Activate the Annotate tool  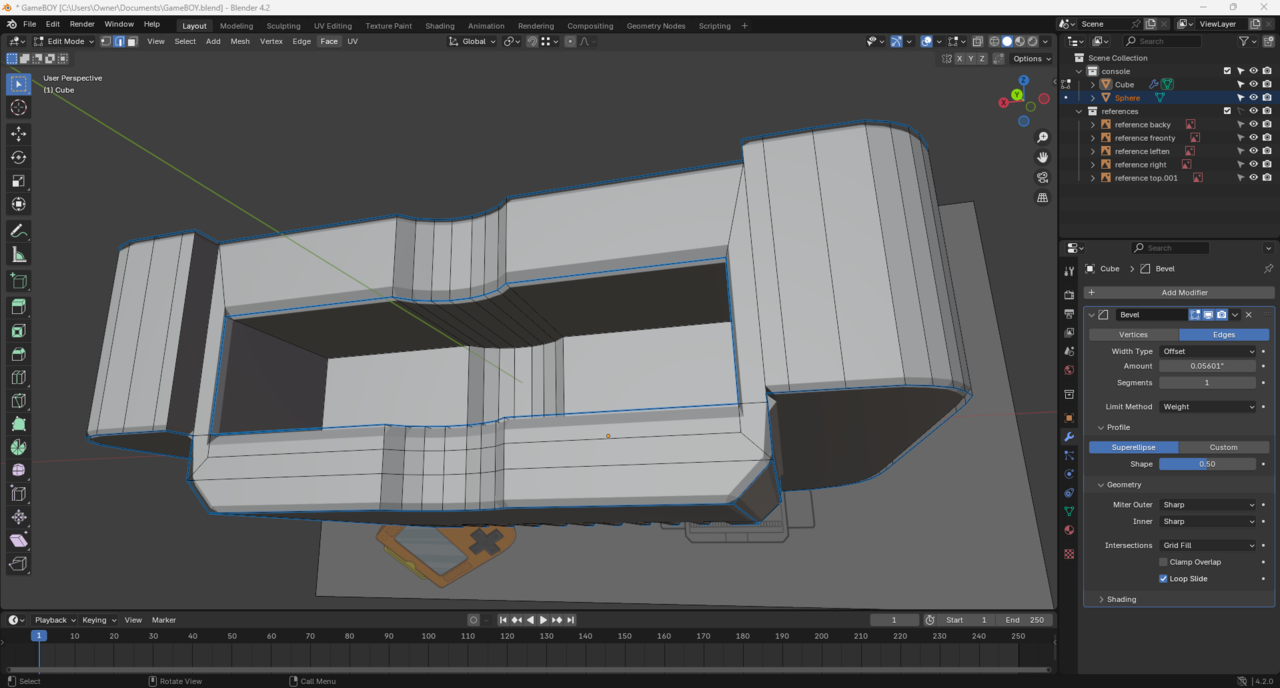coord(18,231)
